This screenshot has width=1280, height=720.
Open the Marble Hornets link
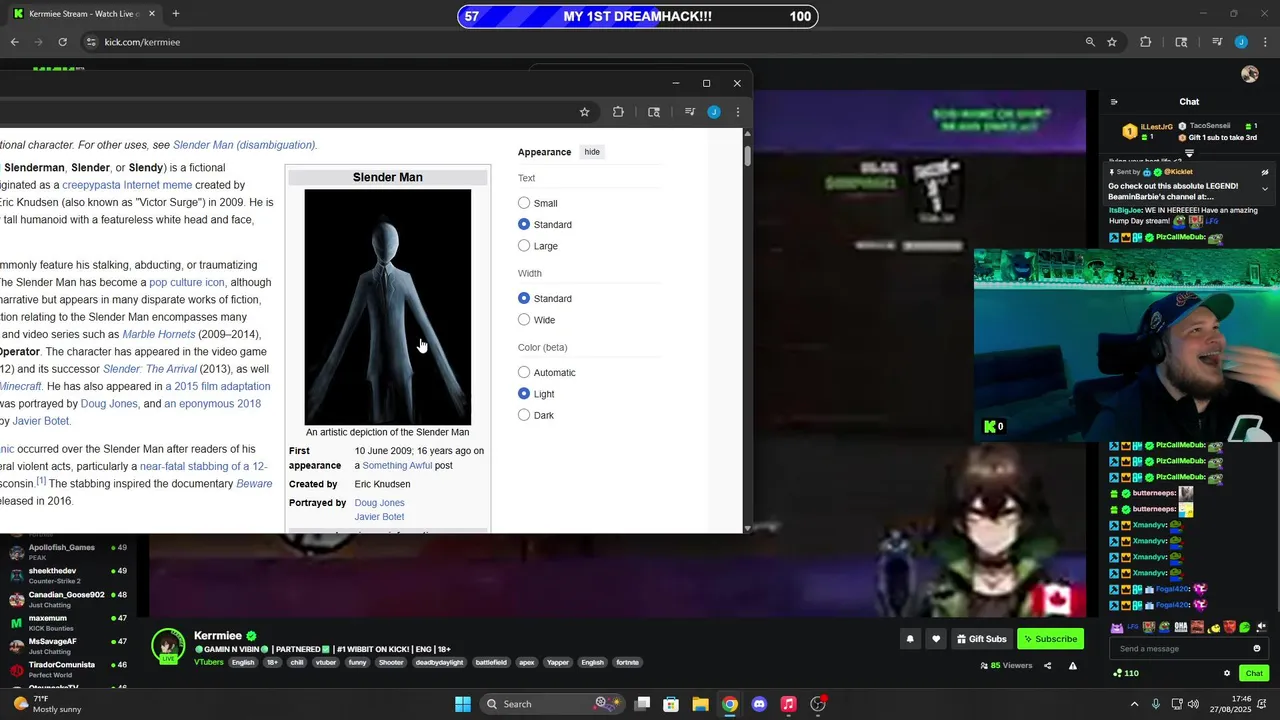(x=158, y=334)
